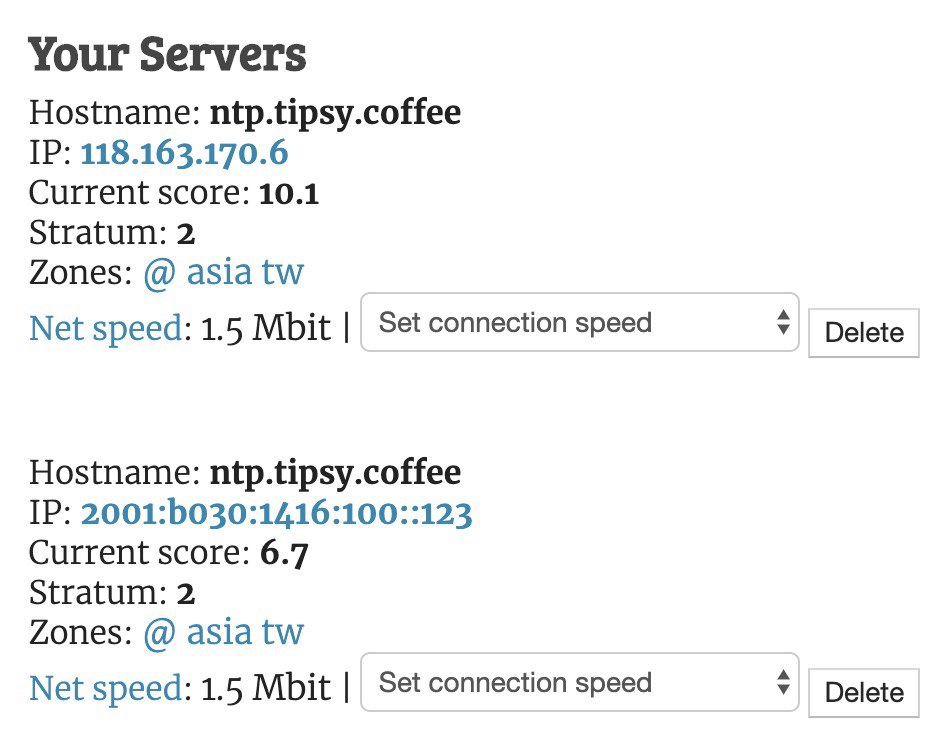Open the 118.163.170.6 IP address link
The image size is (936, 744).
(x=184, y=152)
